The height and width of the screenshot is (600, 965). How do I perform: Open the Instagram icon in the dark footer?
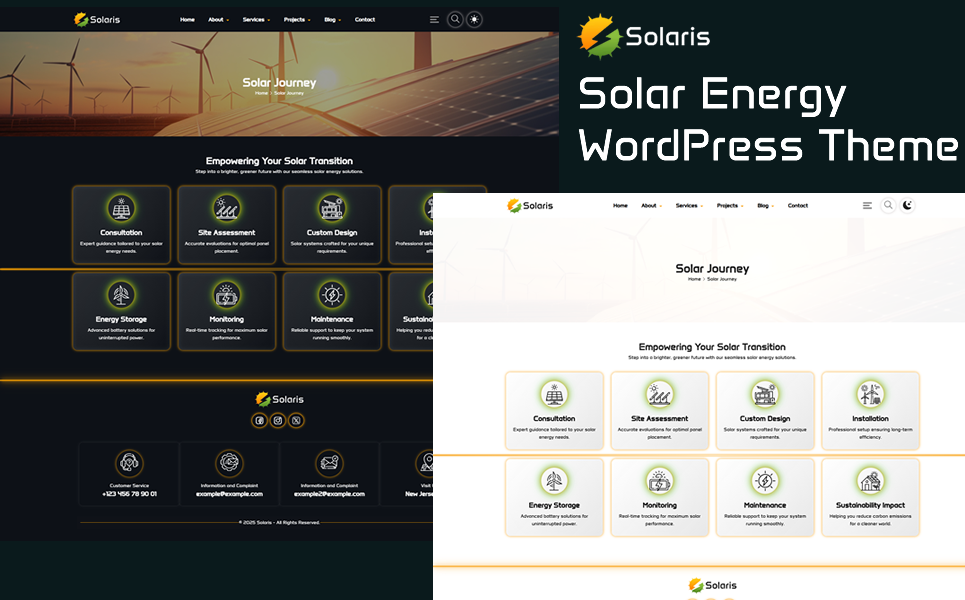pyautogui.click(x=278, y=421)
